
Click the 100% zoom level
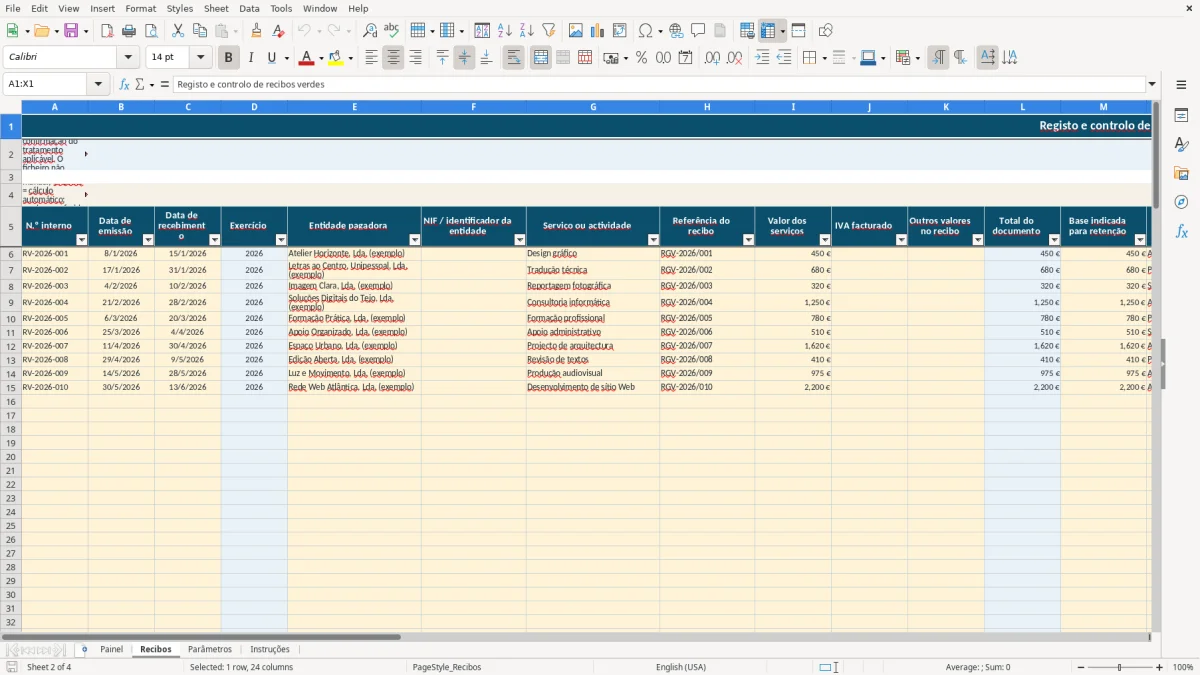tap(1182, 667)
